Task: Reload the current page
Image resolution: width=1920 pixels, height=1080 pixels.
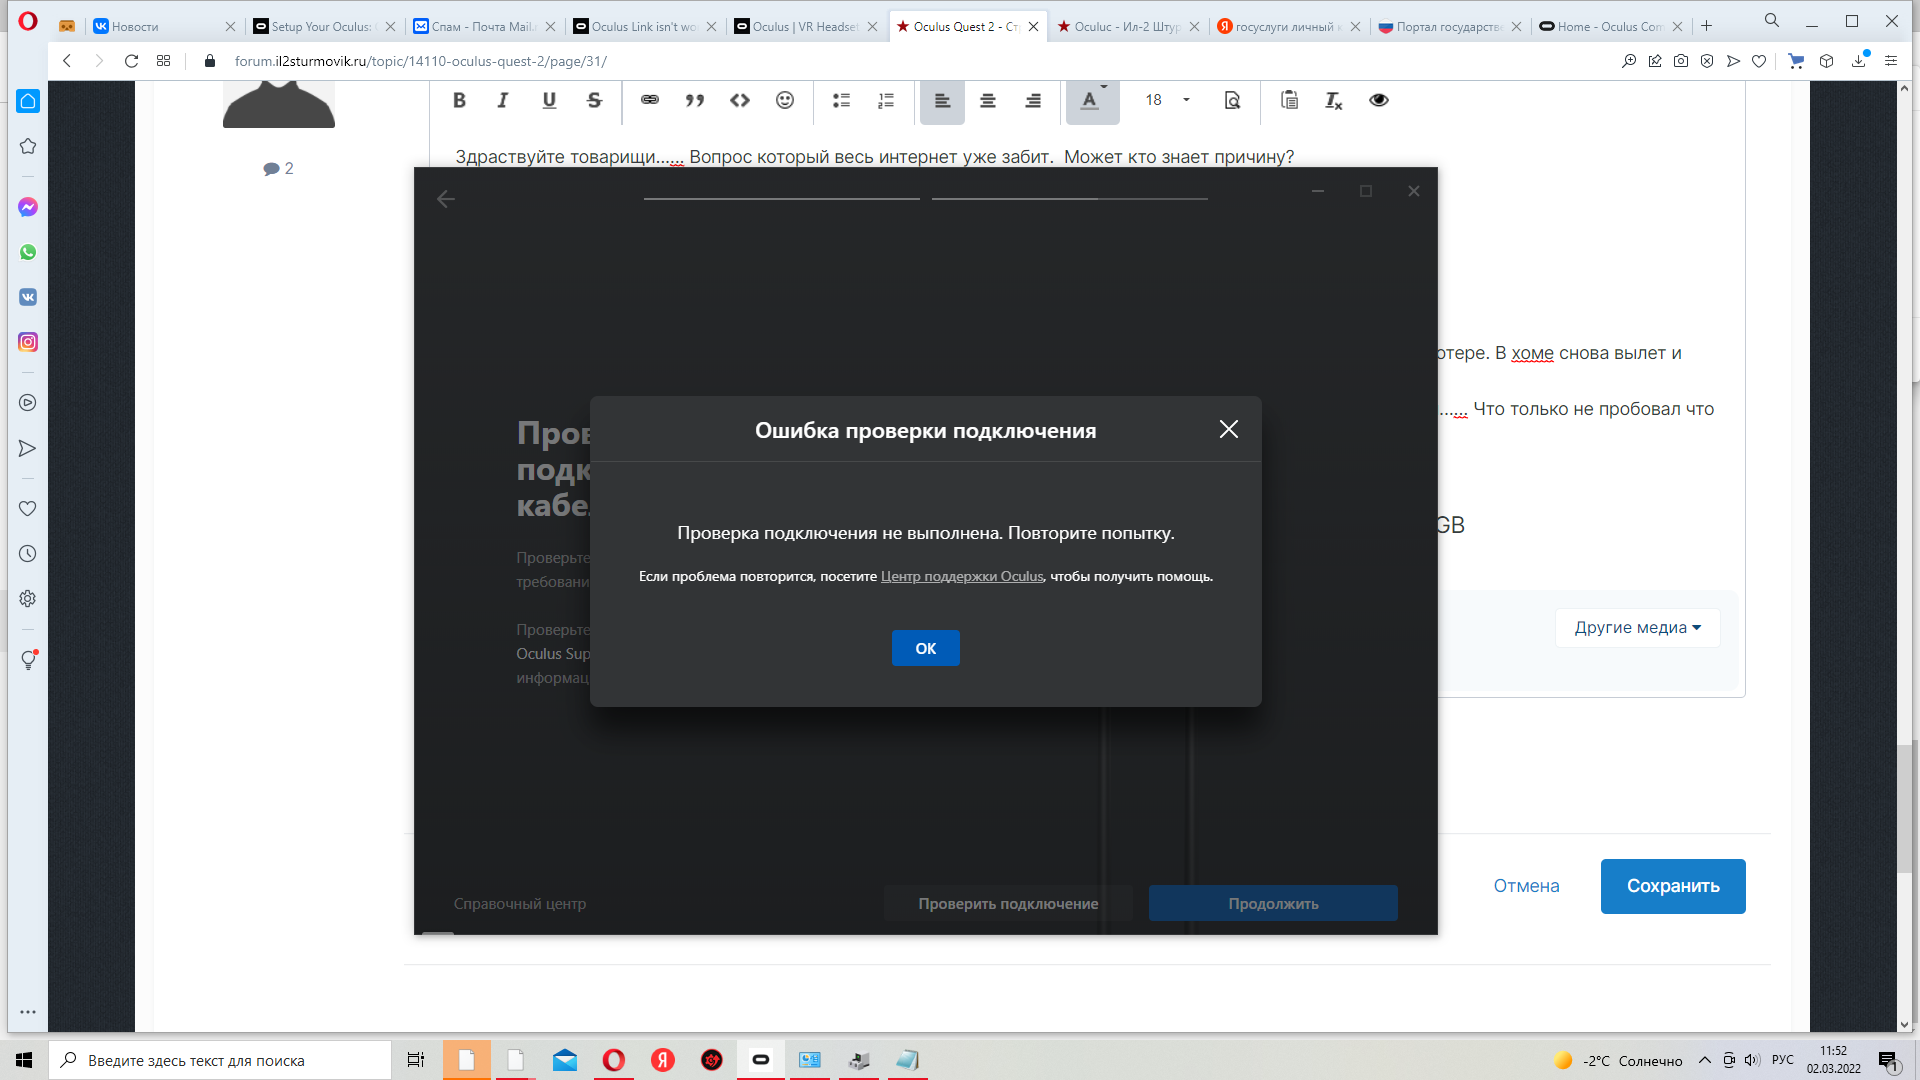Action: pyautogui.click(x=131, y=61)
